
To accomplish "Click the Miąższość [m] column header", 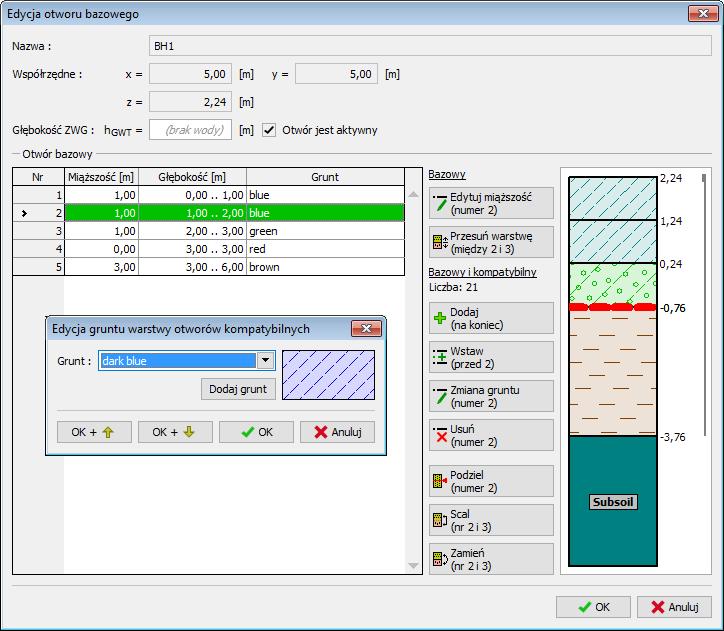I will (101, 177).
